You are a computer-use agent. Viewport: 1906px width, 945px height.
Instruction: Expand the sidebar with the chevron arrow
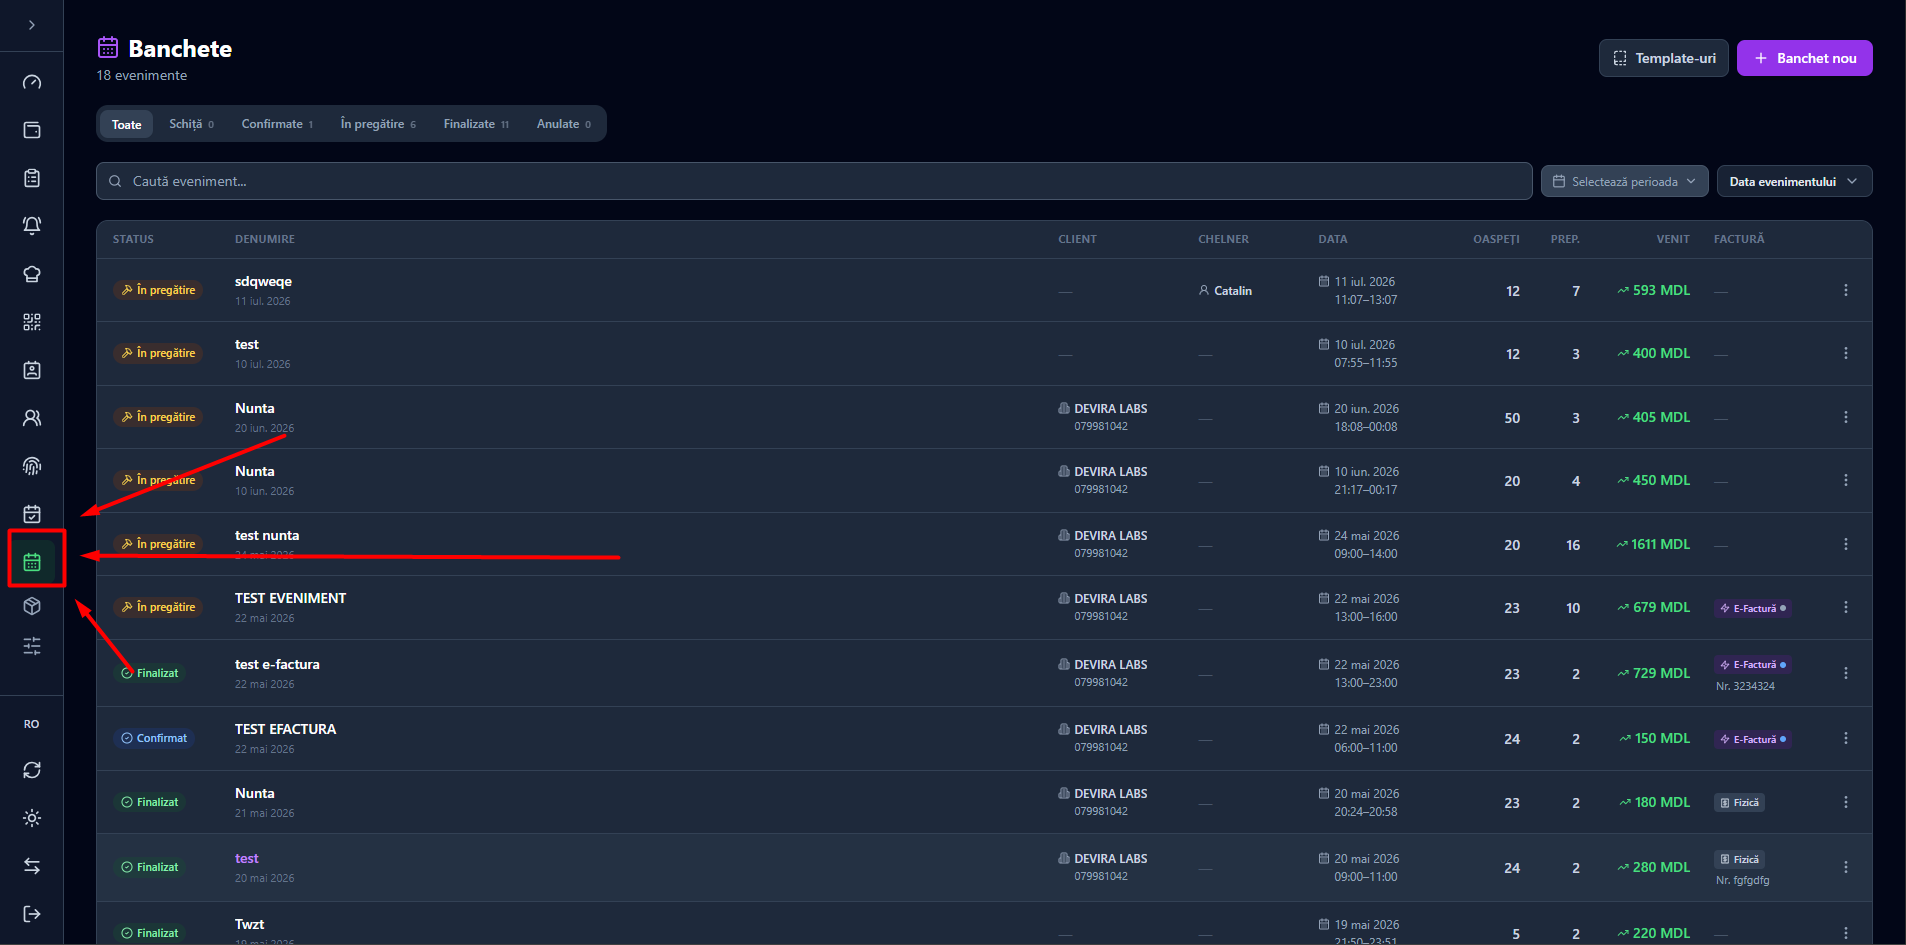coord(32,25)
